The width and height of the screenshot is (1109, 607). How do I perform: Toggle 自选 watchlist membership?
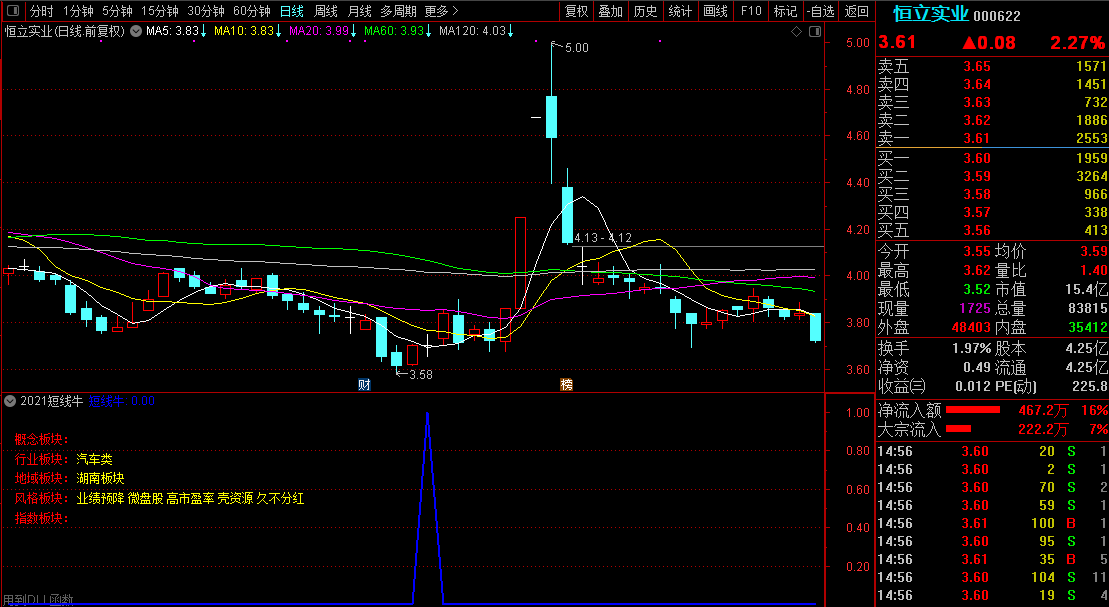pyautogui.click(x=819, y=12)
